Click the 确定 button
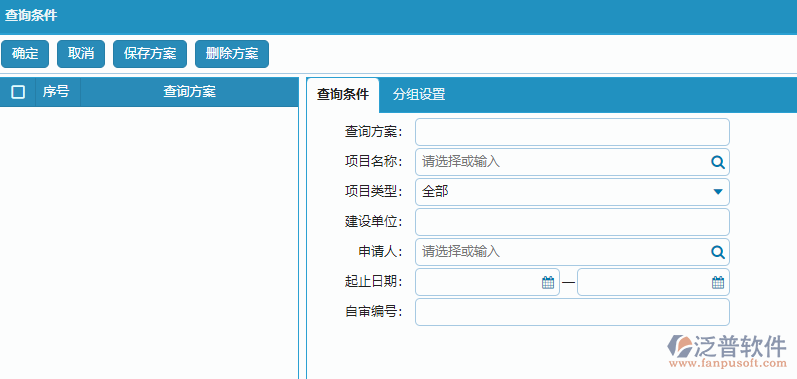The height and width of the screenshot is (379, 797). [25, 54]
